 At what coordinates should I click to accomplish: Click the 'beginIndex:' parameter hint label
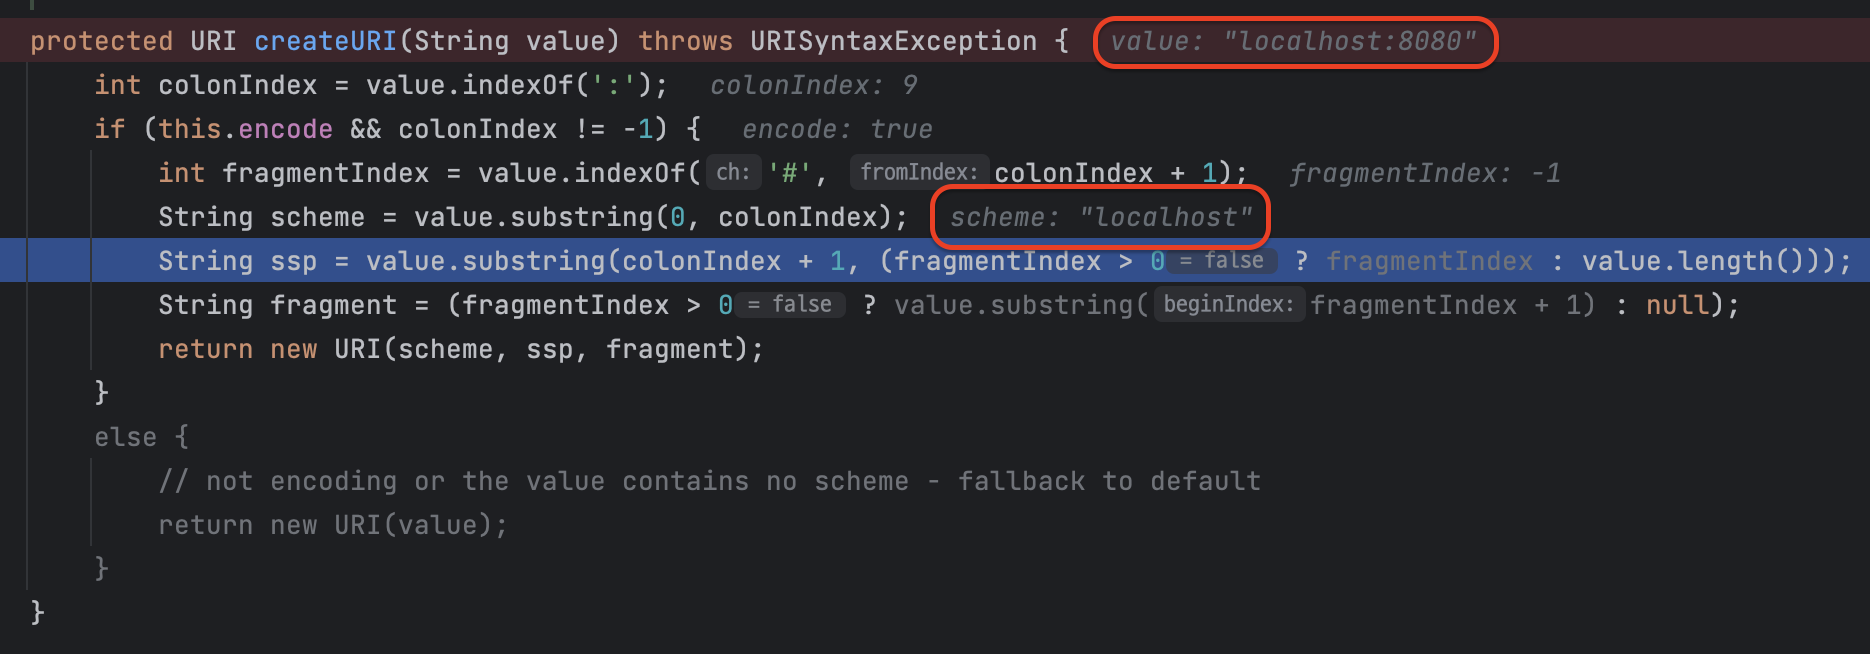coord(1228,304)
